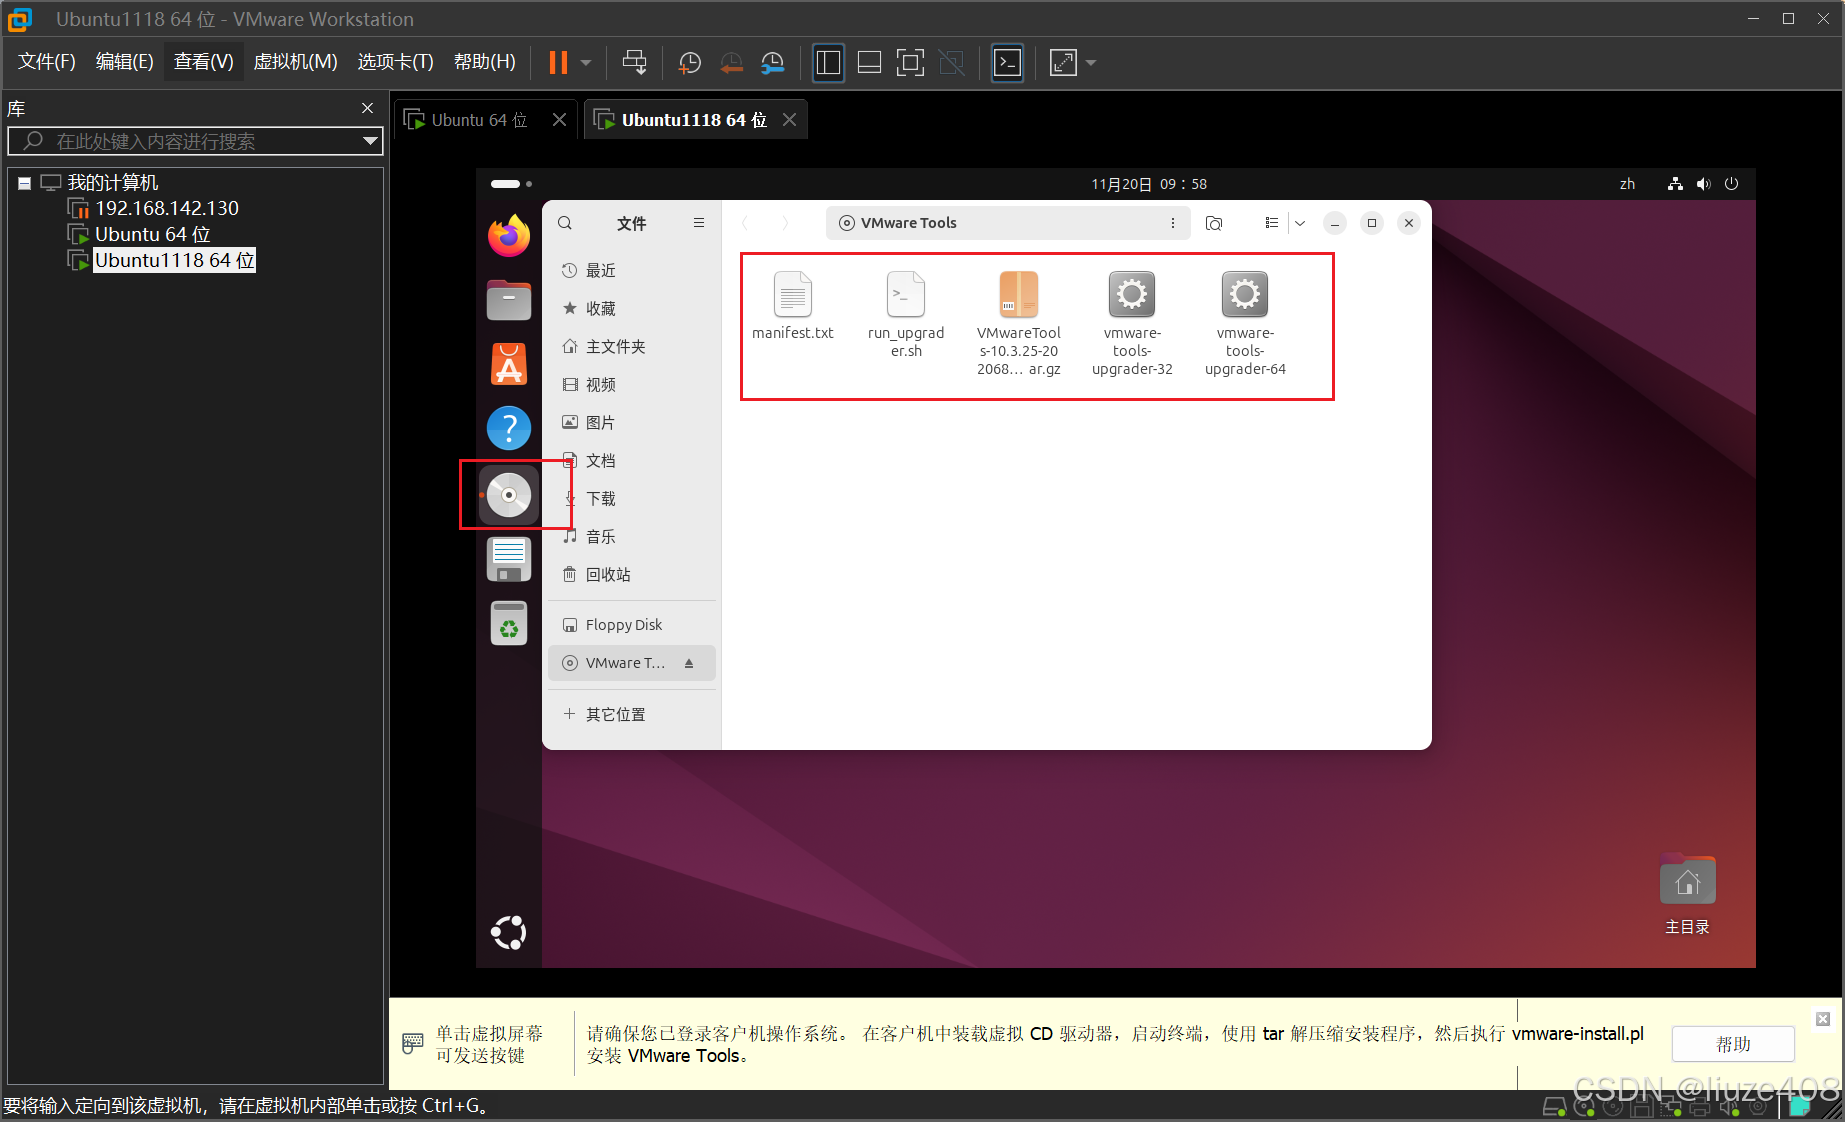Viewport: 1845px width, 1122px height.
Task: Open the zh input method menu
Action: click(1627, 184)
